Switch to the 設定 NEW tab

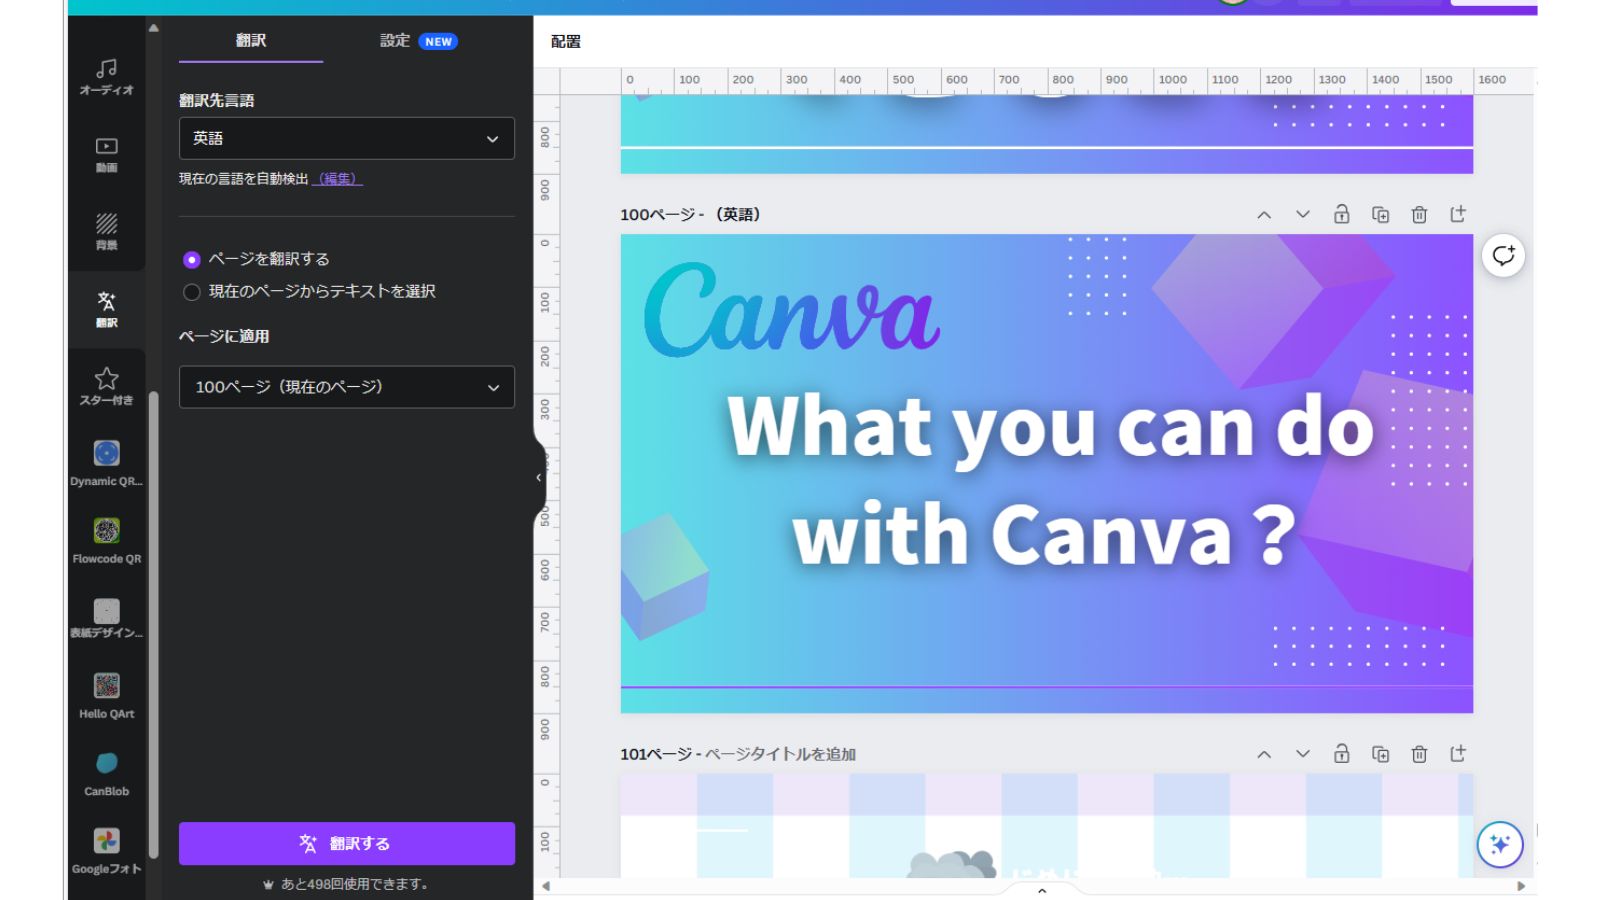coord(419,41)
